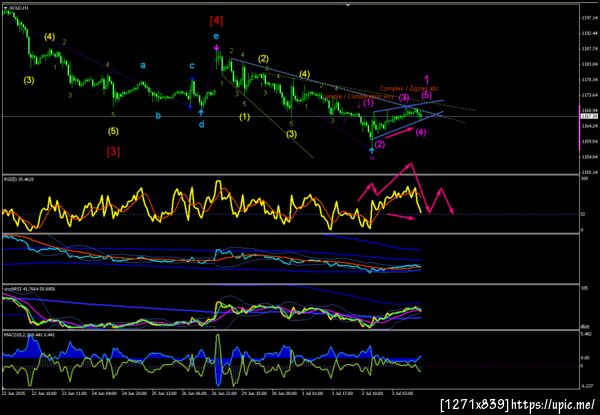Image resolution: width=600 pixels, height=415 pixels.
Task: Select the magenta (5) wave label
Action: (427, 94)
